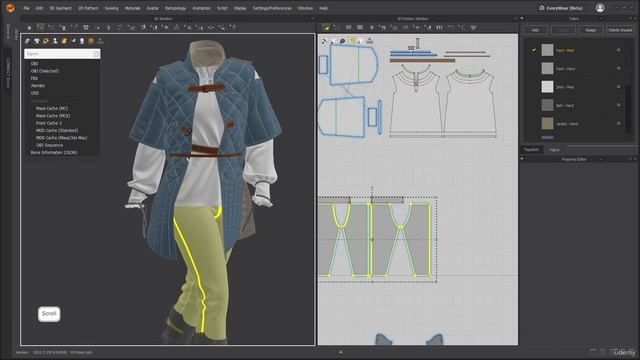Select the Pant - Hard fabric row
This screenshot has height=360, width=640.
tap(575, 69)
